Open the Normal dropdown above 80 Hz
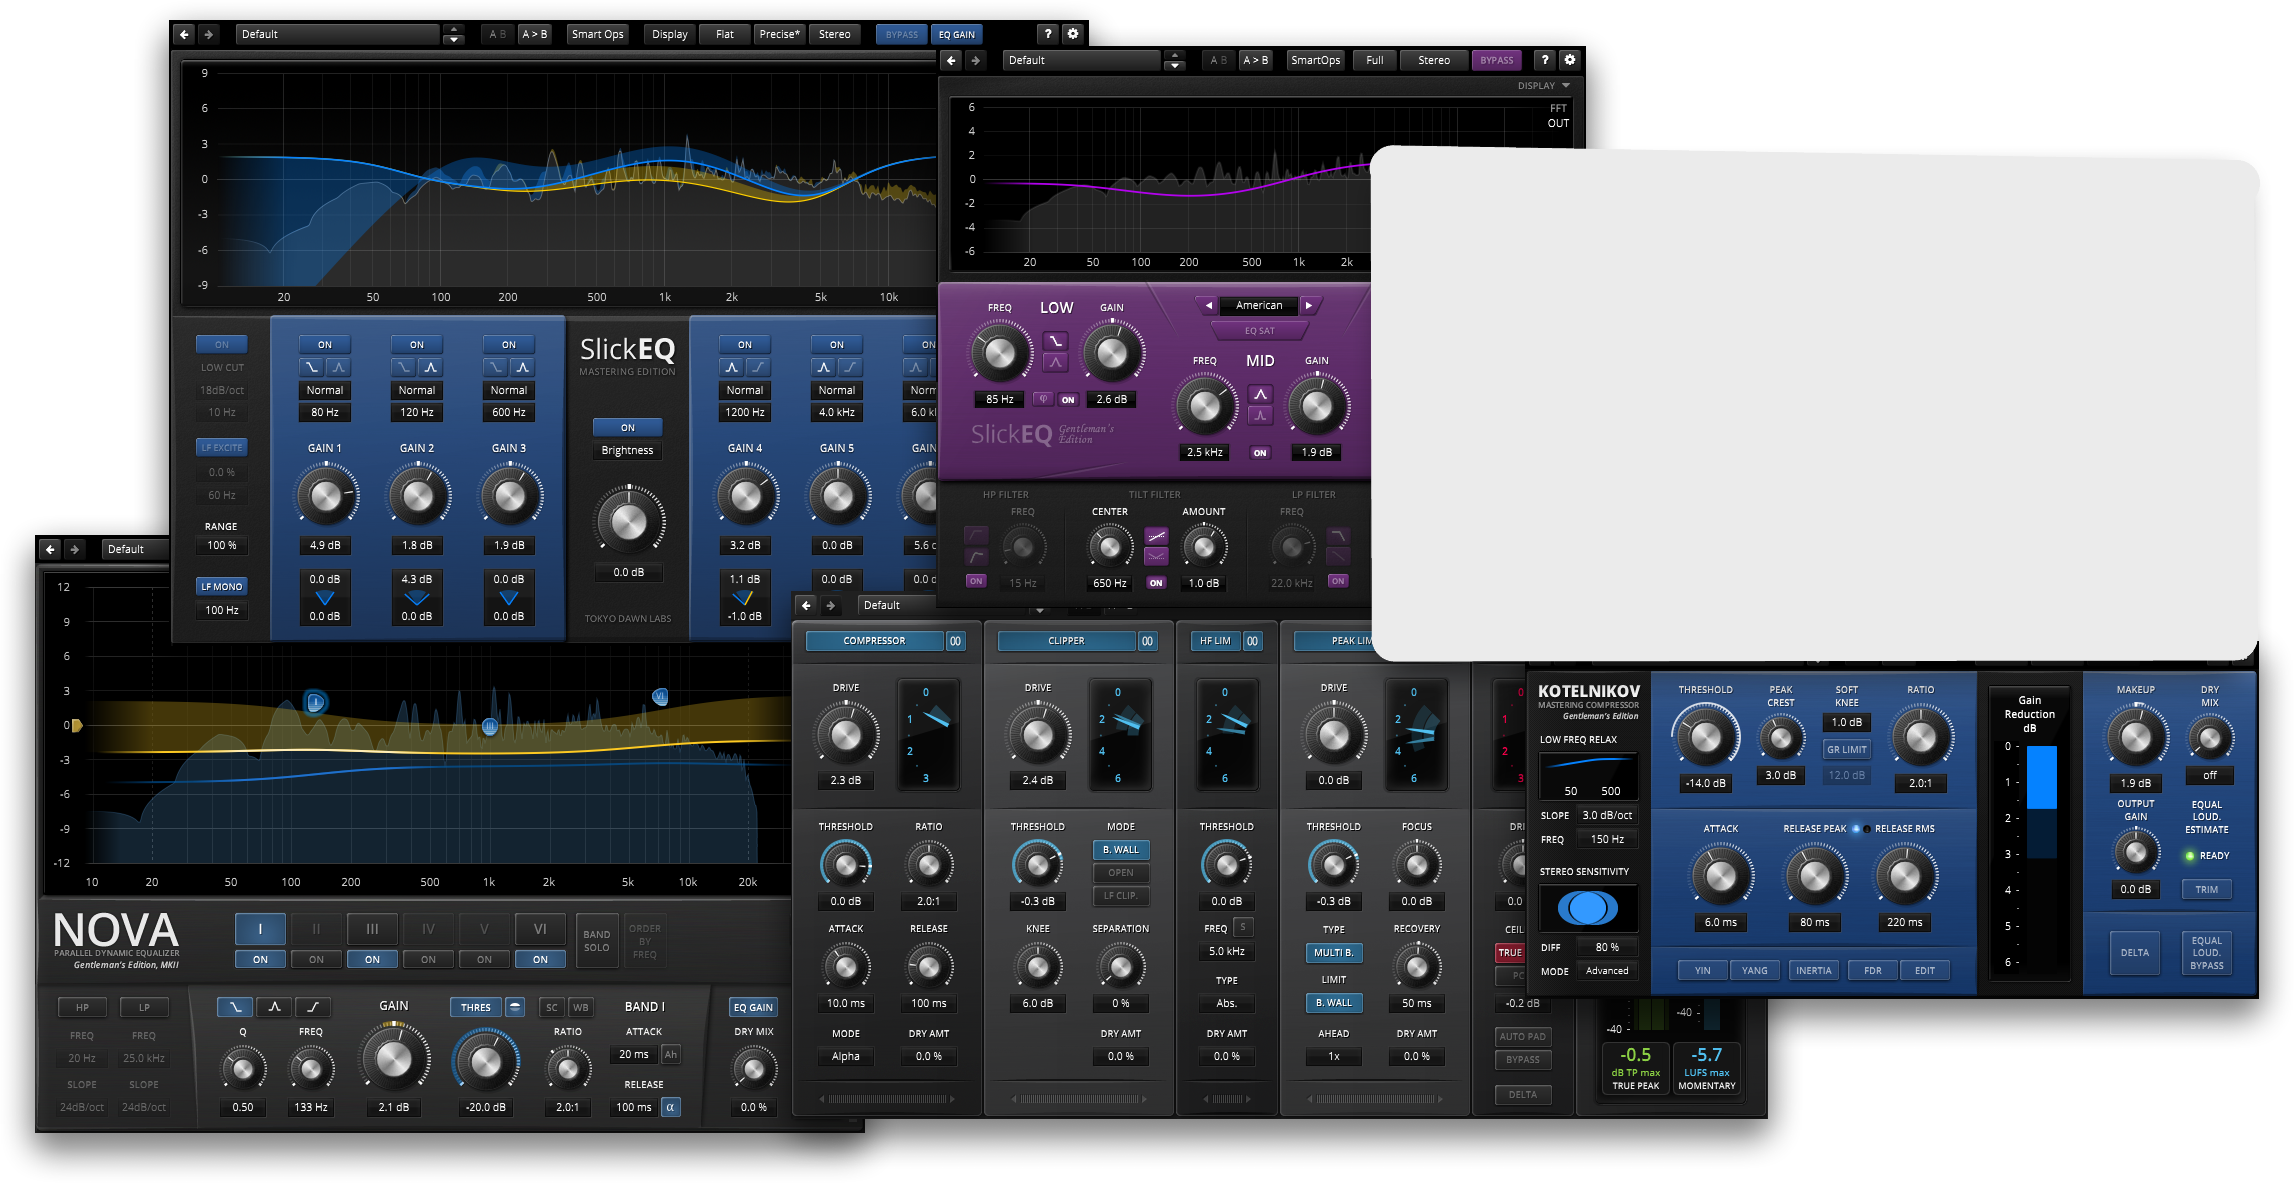Viewport: 2294px width, 1183px height. 325,390
